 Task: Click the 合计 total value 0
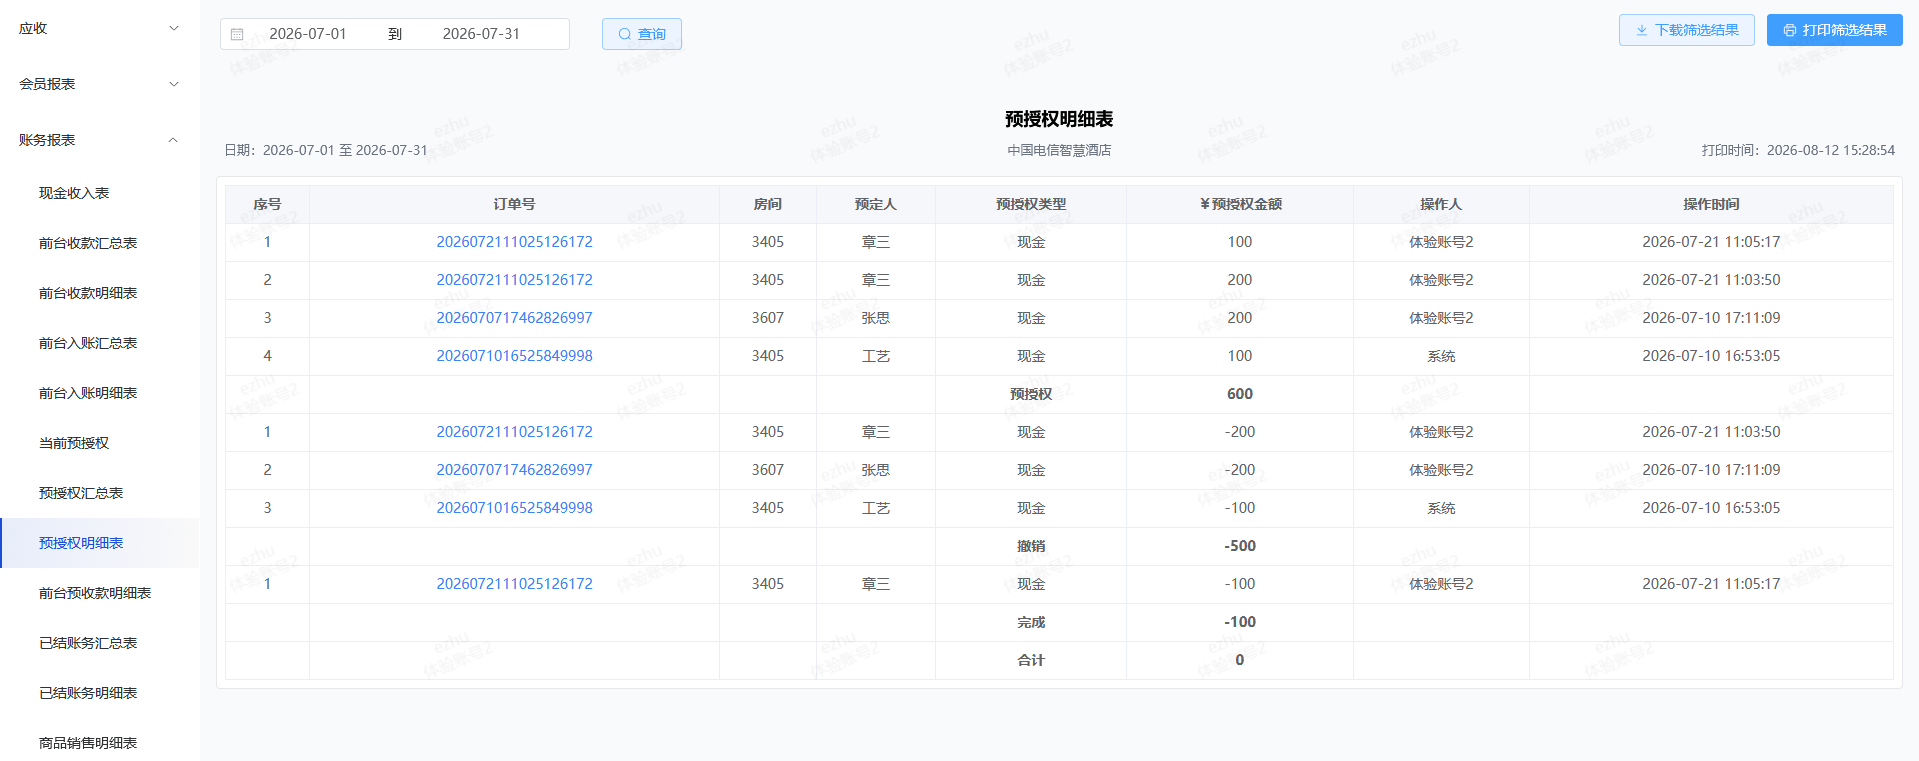click(x=1240, y=660)
